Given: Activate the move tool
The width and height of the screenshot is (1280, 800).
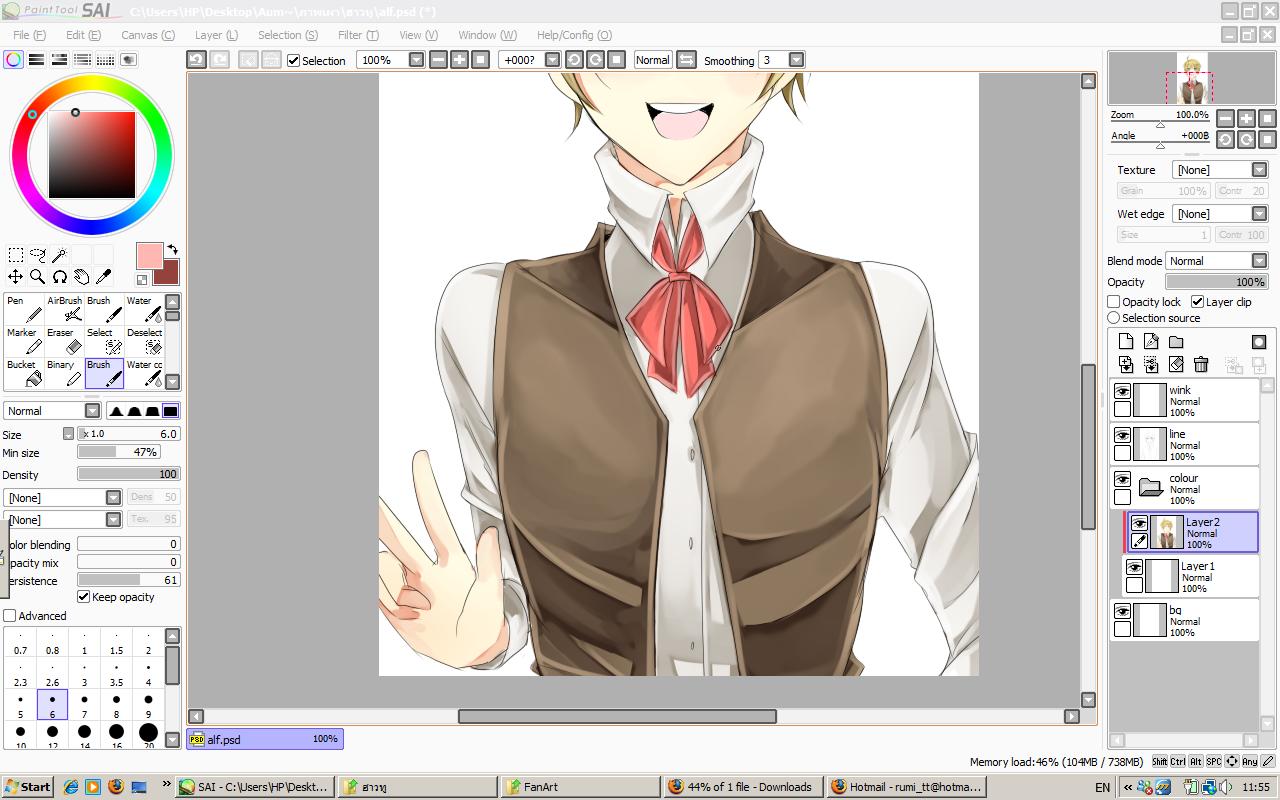Looking at the screenshot, I should coord(16,276).
